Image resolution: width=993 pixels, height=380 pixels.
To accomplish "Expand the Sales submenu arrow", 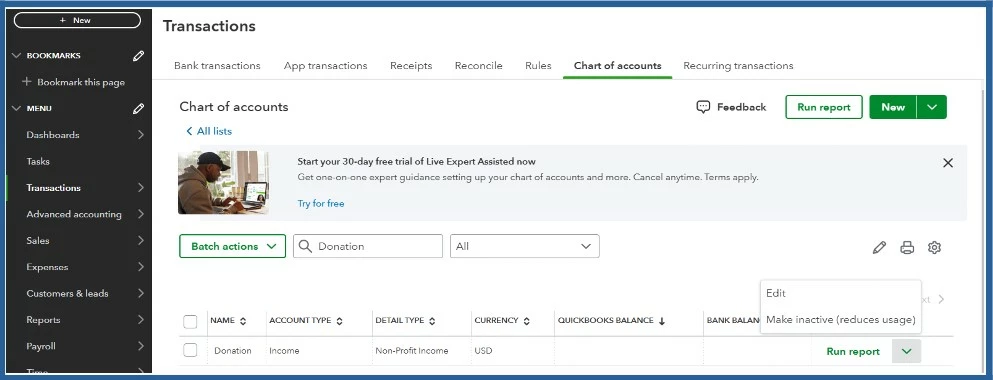I will click(141, 241).
